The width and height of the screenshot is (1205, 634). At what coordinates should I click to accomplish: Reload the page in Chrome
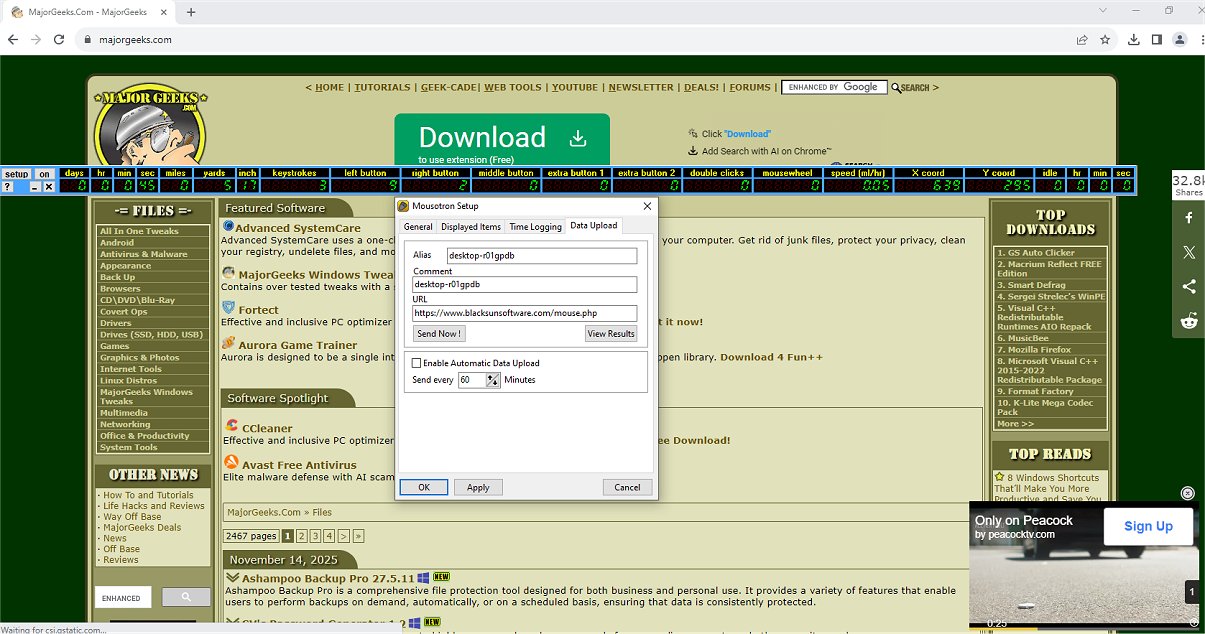pyautogui.click(x=60, y=40)
